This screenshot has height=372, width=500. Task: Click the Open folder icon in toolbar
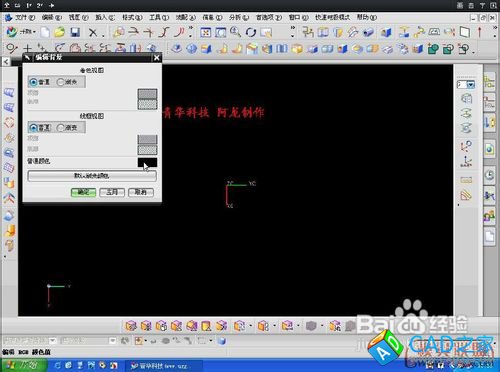(x=60, y=32)
